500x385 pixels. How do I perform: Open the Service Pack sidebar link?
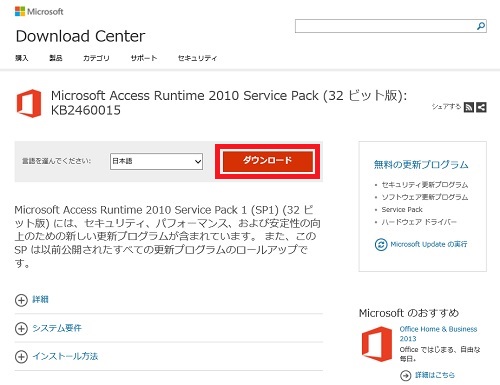coord(402,209)
